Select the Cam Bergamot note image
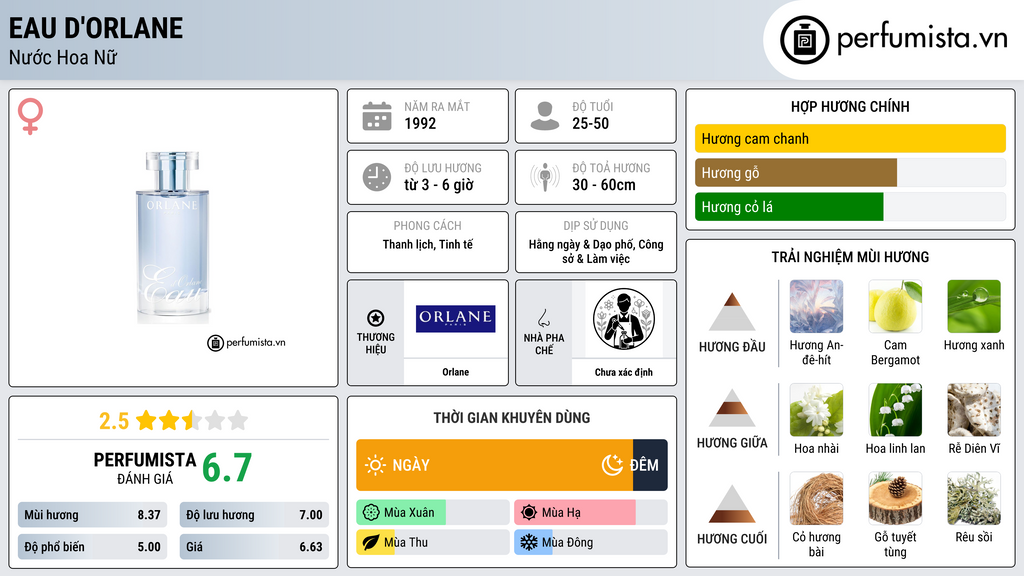 (x=895, y=306)
